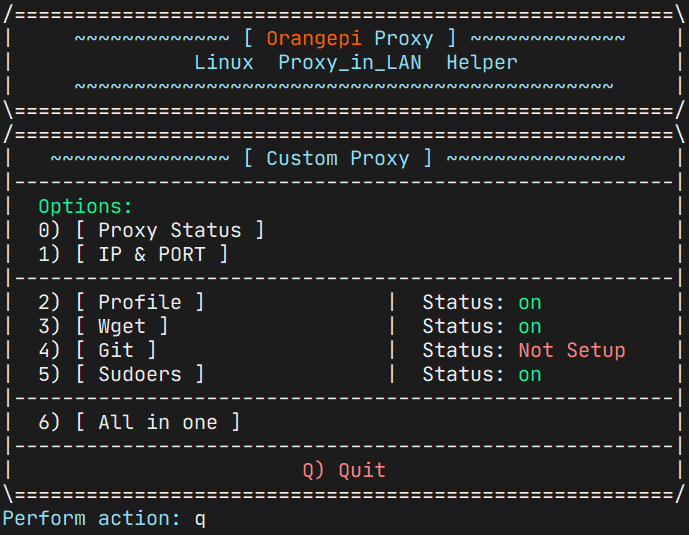Click the Profile status 'on' indicator

[x=530, y=303]
